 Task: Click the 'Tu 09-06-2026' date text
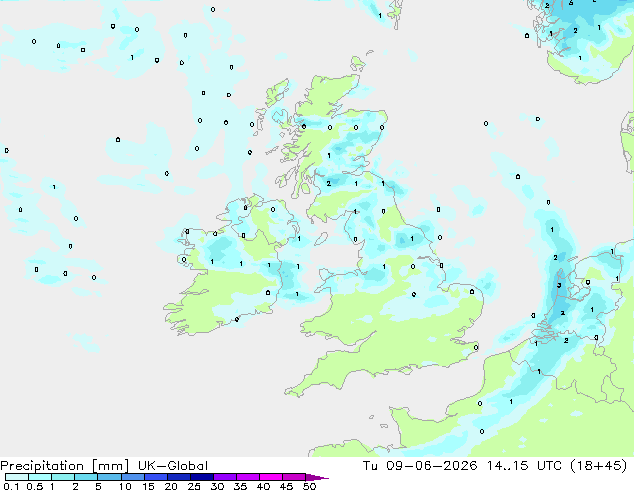[x=420, y=466]
